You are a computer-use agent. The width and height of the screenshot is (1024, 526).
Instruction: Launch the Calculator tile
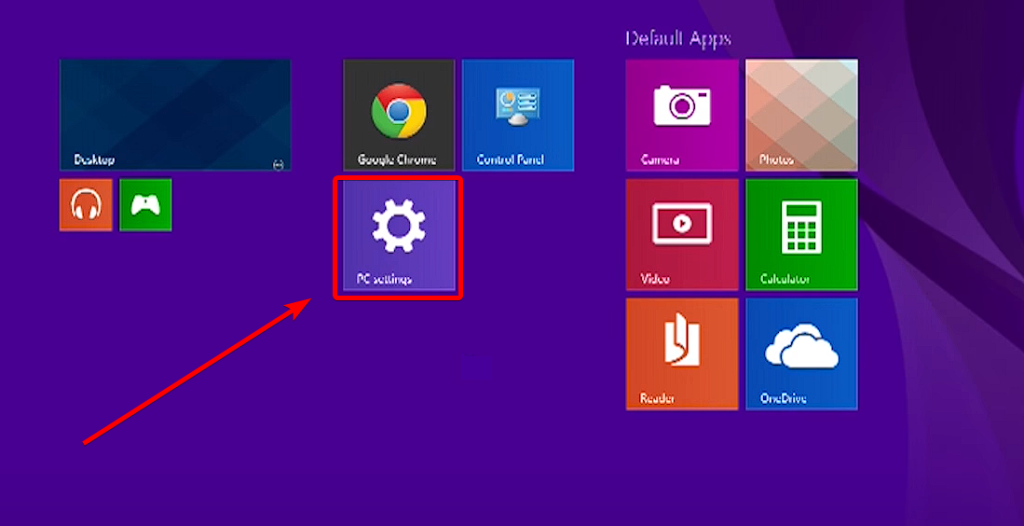[x=801, y=235]
